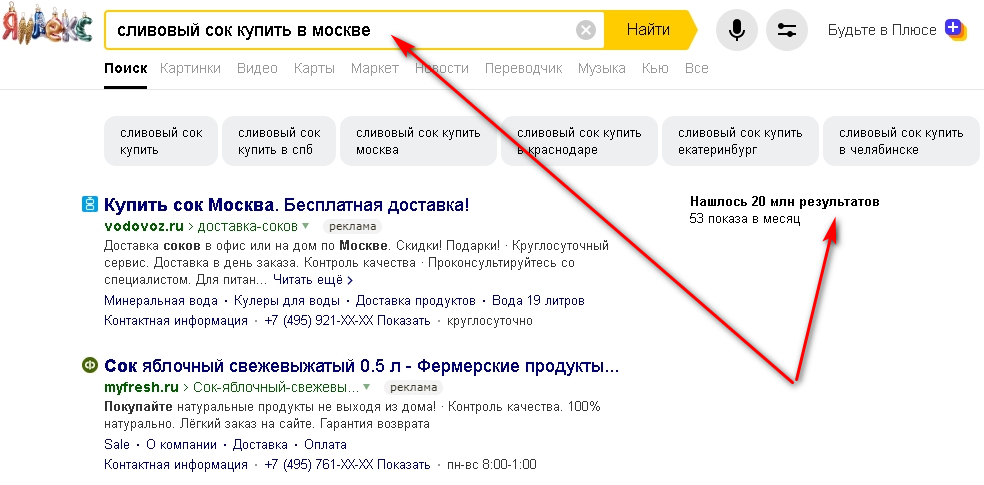This screenshot has height=485, width=984.
Task: Select suggestion сливовый сок купить в спб
Action: pyautogui.click(x=279, y=141)
